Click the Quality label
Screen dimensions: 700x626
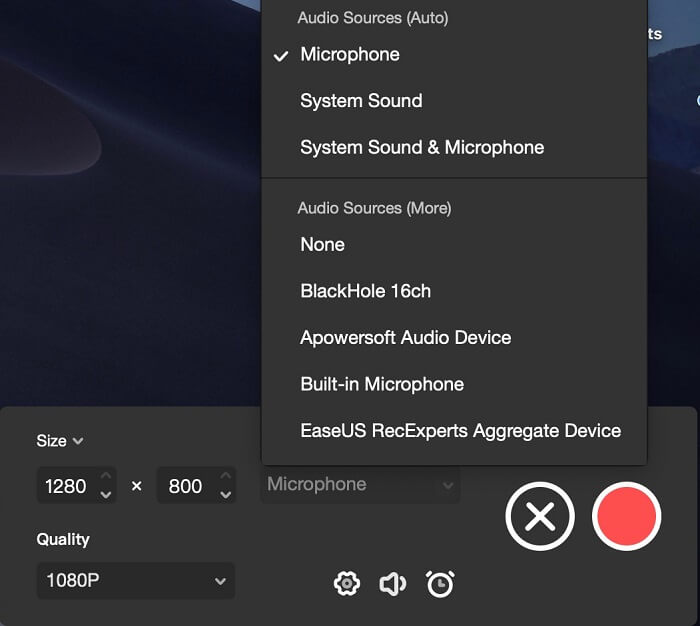point(63,539)
